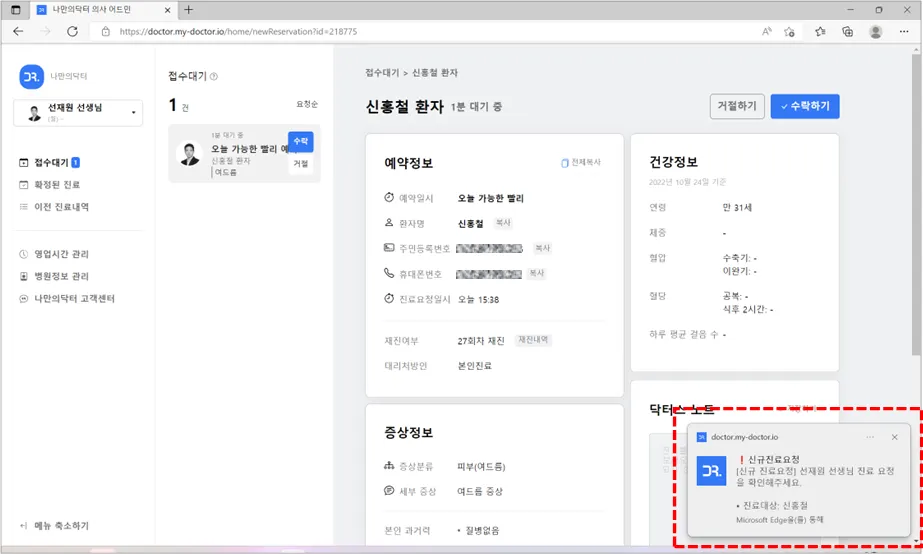Click the 나만의닥터 DR logo
This screenshot has height=554, width=923.
pos(31,77)
